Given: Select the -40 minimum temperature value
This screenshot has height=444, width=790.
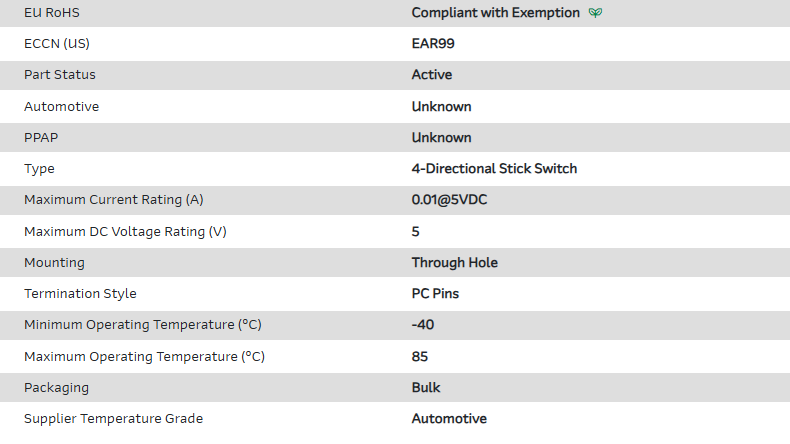Looking at the screenshot, I should (423, 325).
